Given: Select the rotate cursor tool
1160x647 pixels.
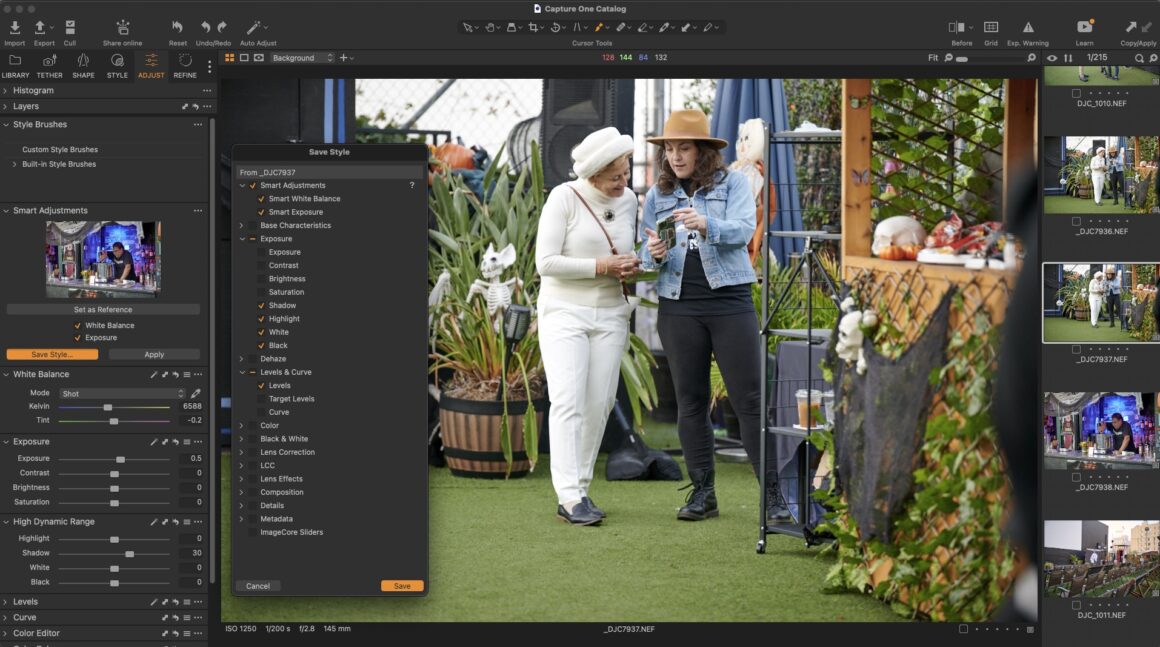Looking at the screenshot, I should click(555, 27).
